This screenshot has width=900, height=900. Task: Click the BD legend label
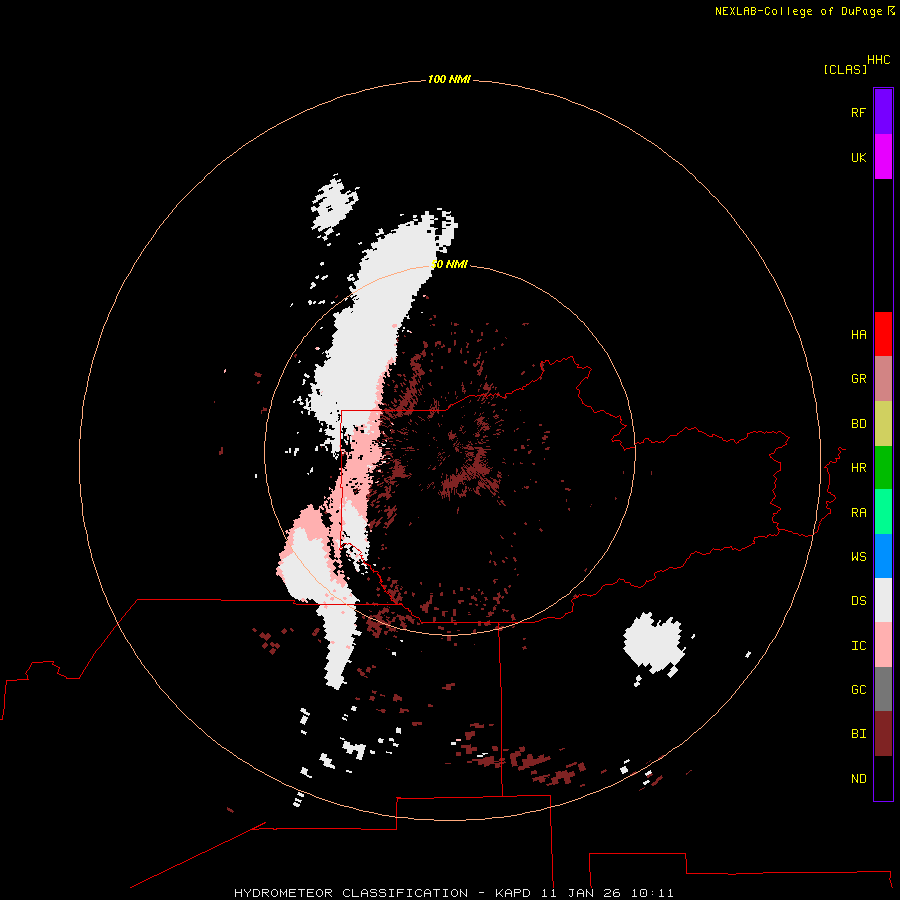pyautogui.click(x=858, y=424)
